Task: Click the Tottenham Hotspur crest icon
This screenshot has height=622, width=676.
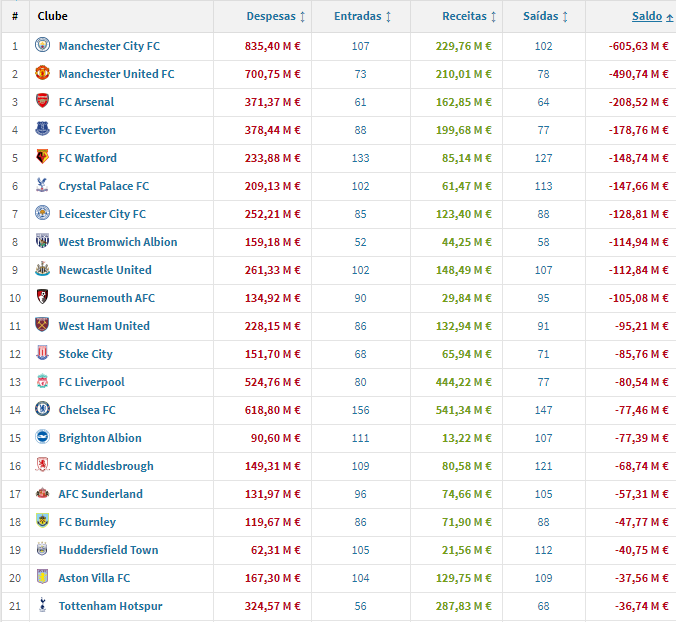Action: click(x=42, y=606)
